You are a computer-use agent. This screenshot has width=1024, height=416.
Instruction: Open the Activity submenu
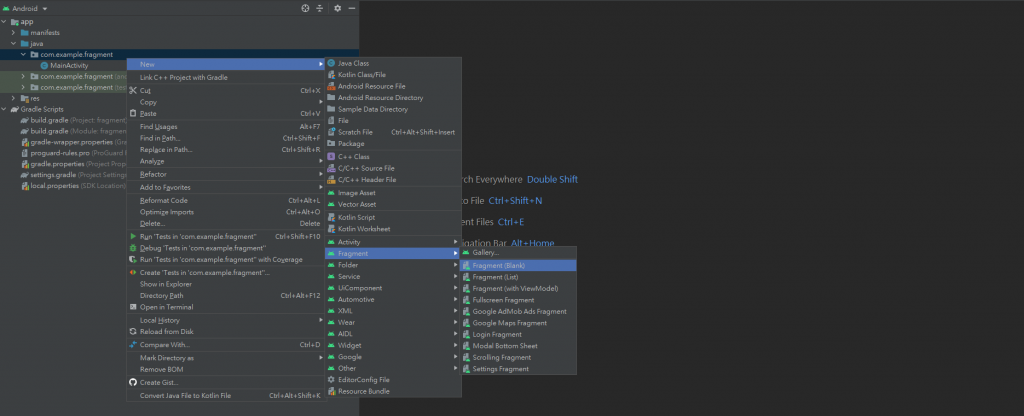click(393, 242)
